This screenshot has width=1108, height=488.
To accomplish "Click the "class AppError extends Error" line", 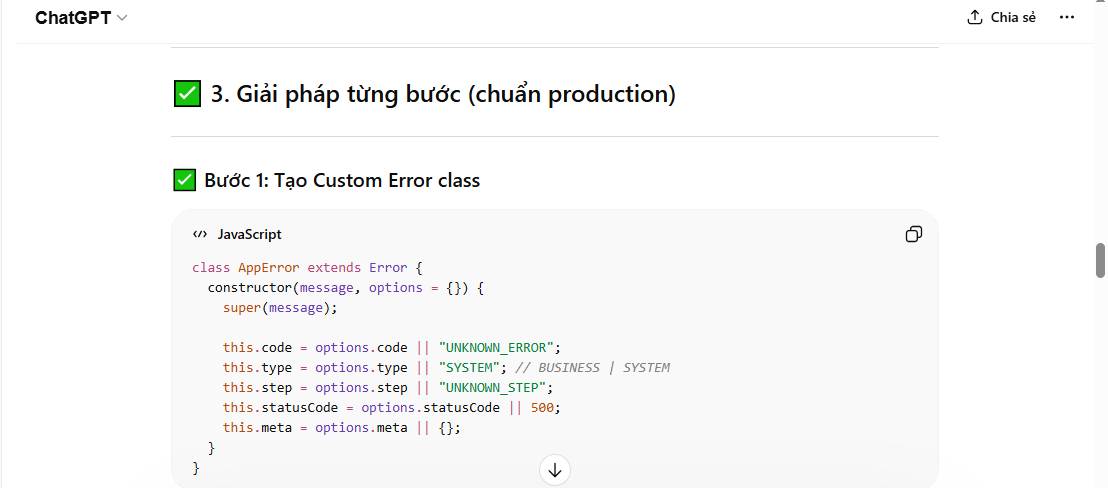I will pos(308,268).
